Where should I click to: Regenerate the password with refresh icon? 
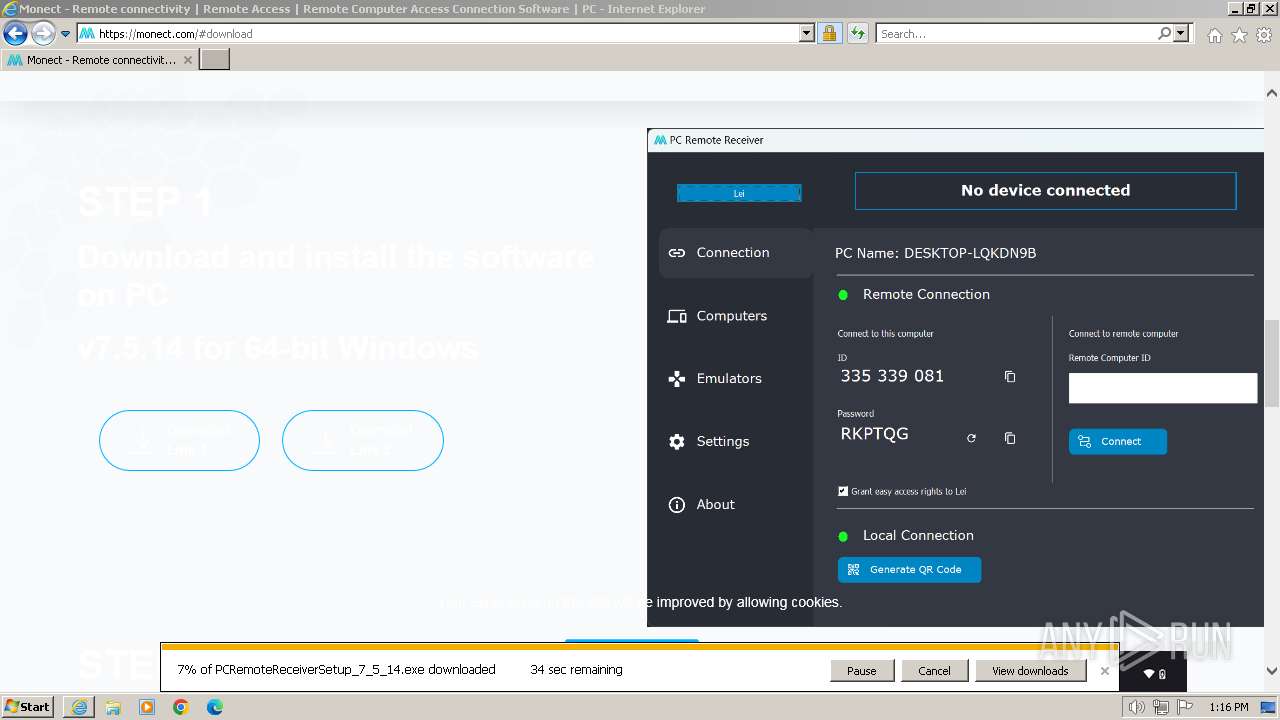pos(971,438)
